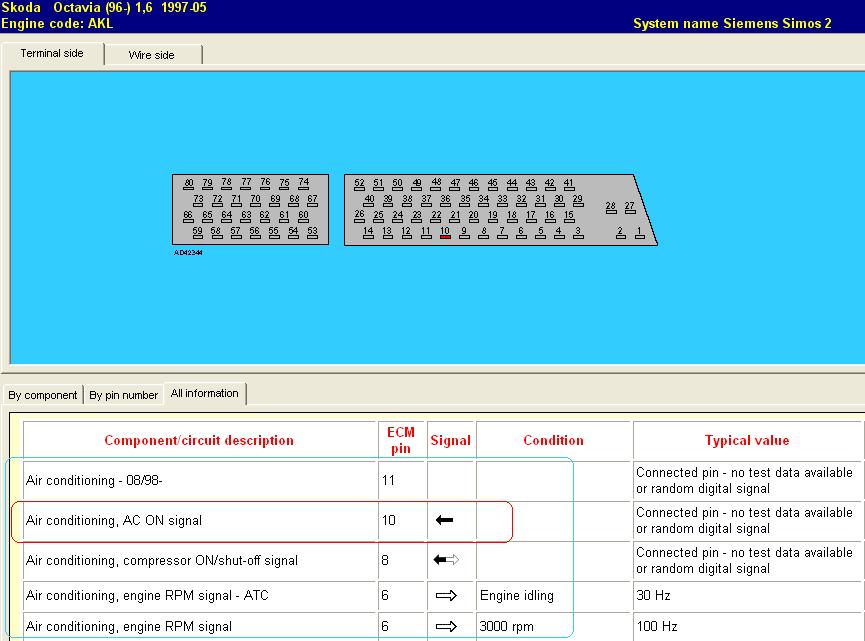865x641 pixels.
Task: Open the By pin number tab
Action: 124,395
